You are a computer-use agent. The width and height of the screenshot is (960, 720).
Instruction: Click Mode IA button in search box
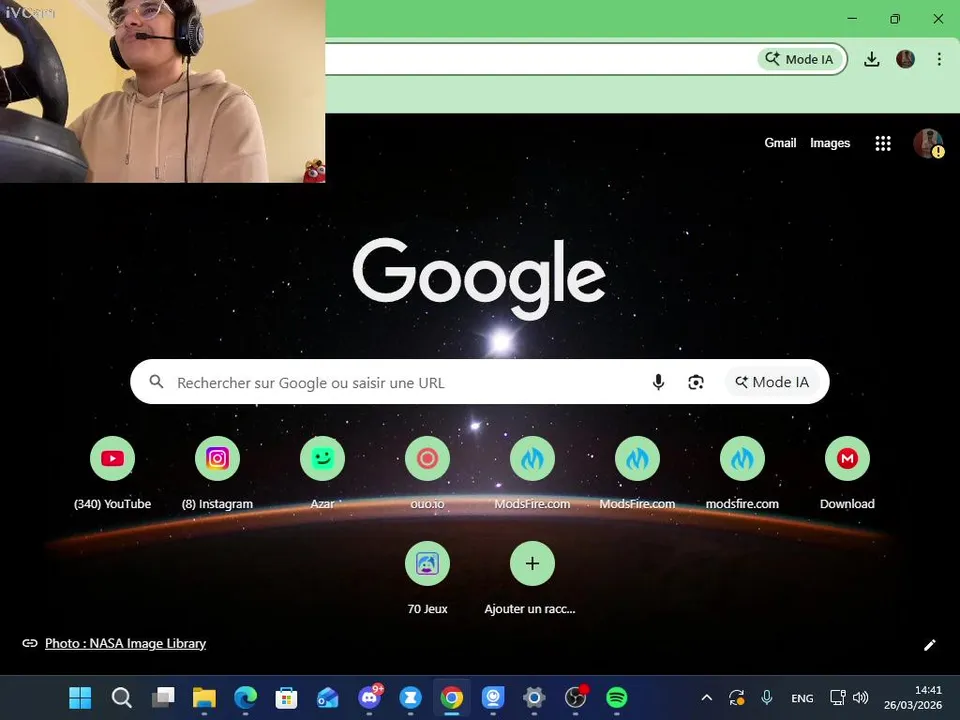pyautogui.click(x=772, y=382)
